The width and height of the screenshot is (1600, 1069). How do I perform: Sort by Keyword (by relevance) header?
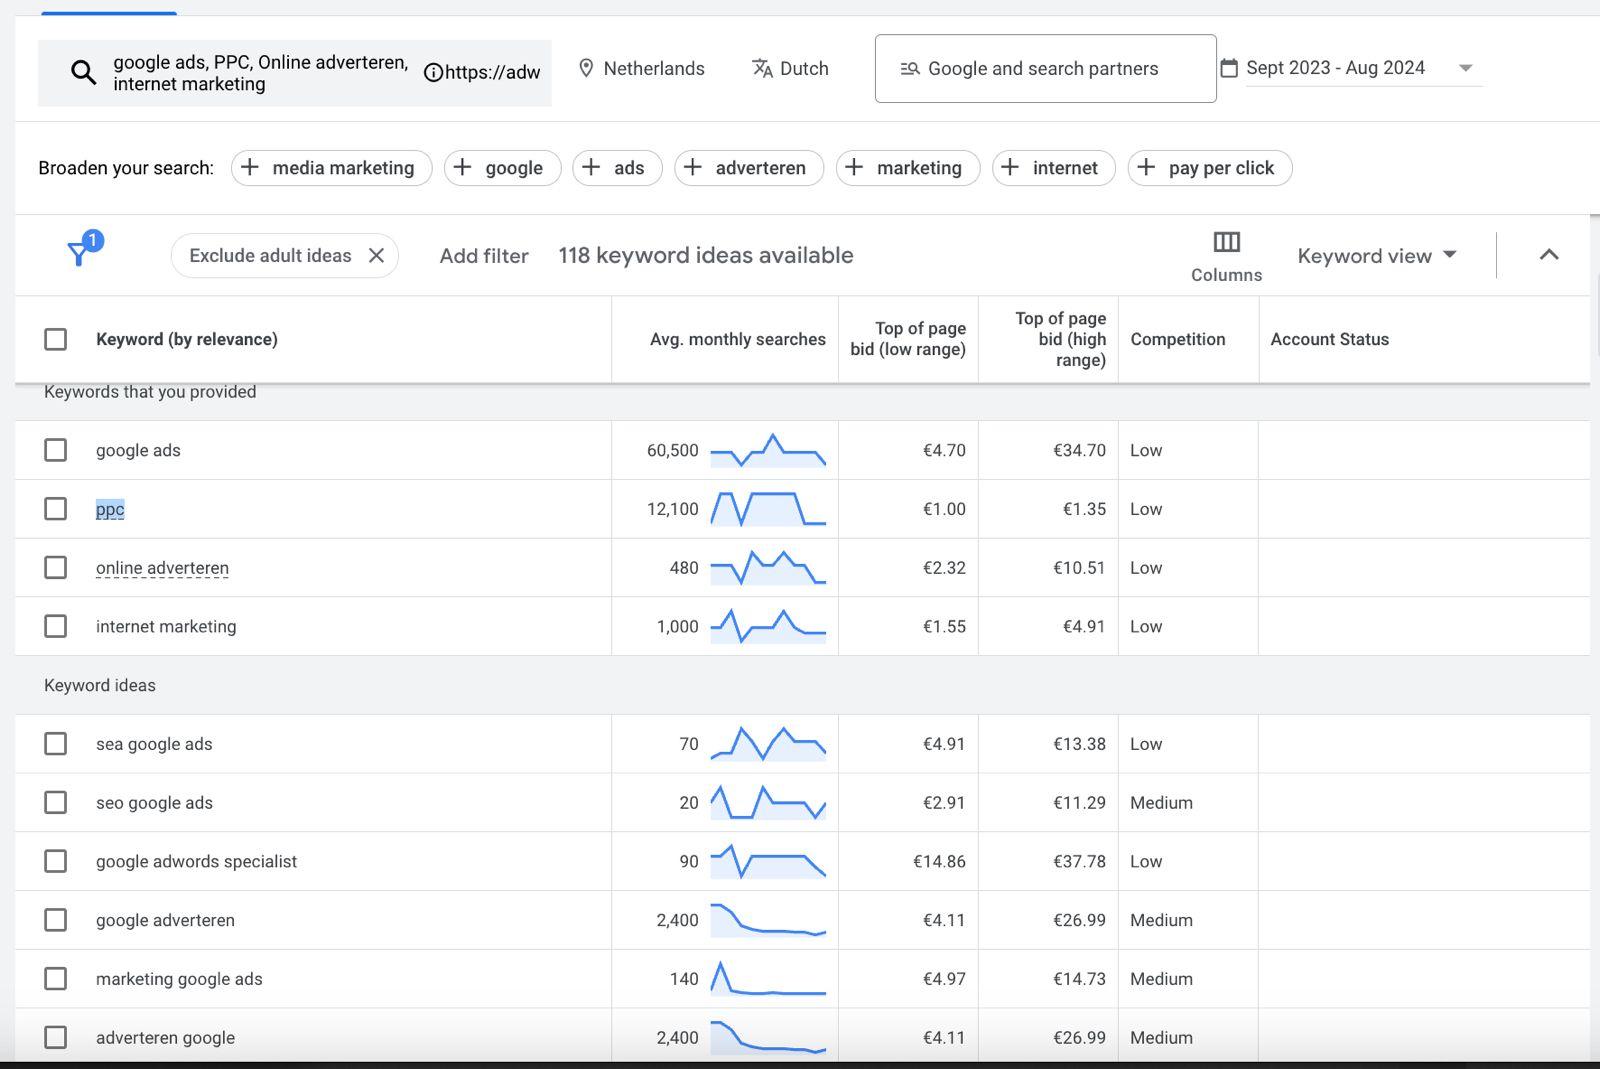click(x=187, y=339)
